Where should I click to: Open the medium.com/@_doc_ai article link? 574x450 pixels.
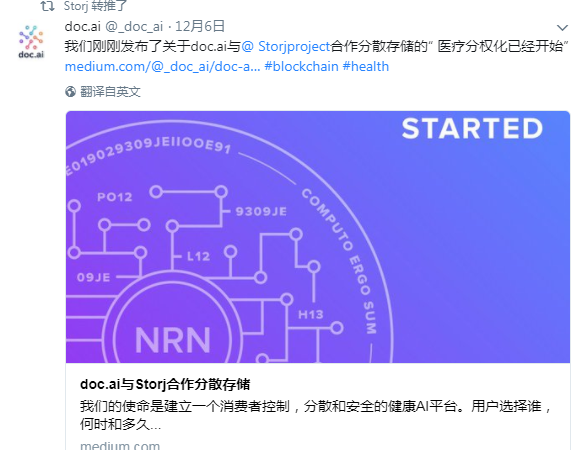(163, 67)
